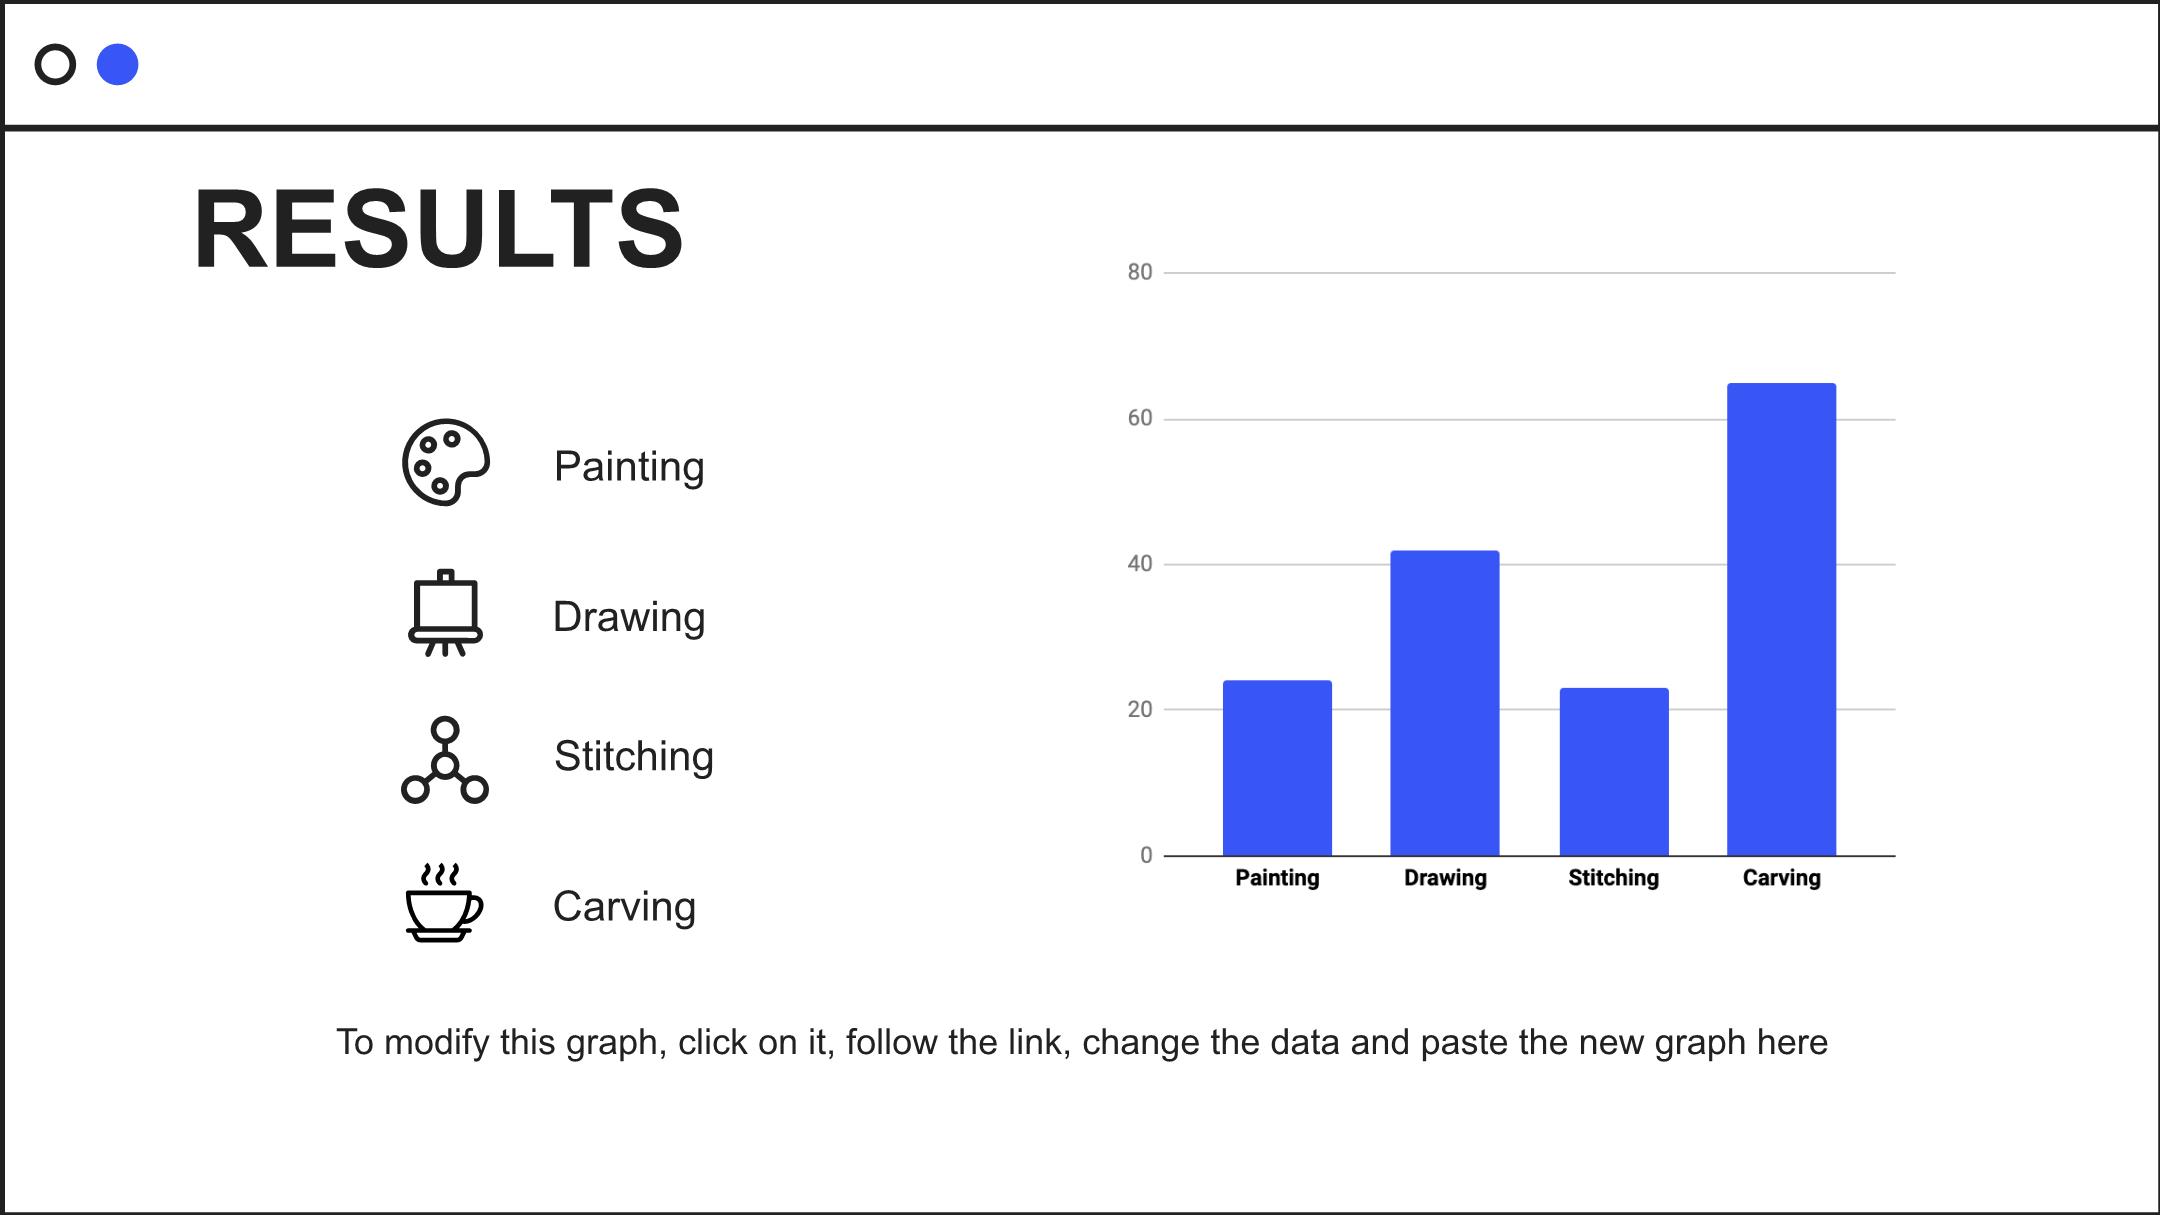Select the RESULTS heading text
This screenshot has width=2160, height=1215.
click(439, 229)
